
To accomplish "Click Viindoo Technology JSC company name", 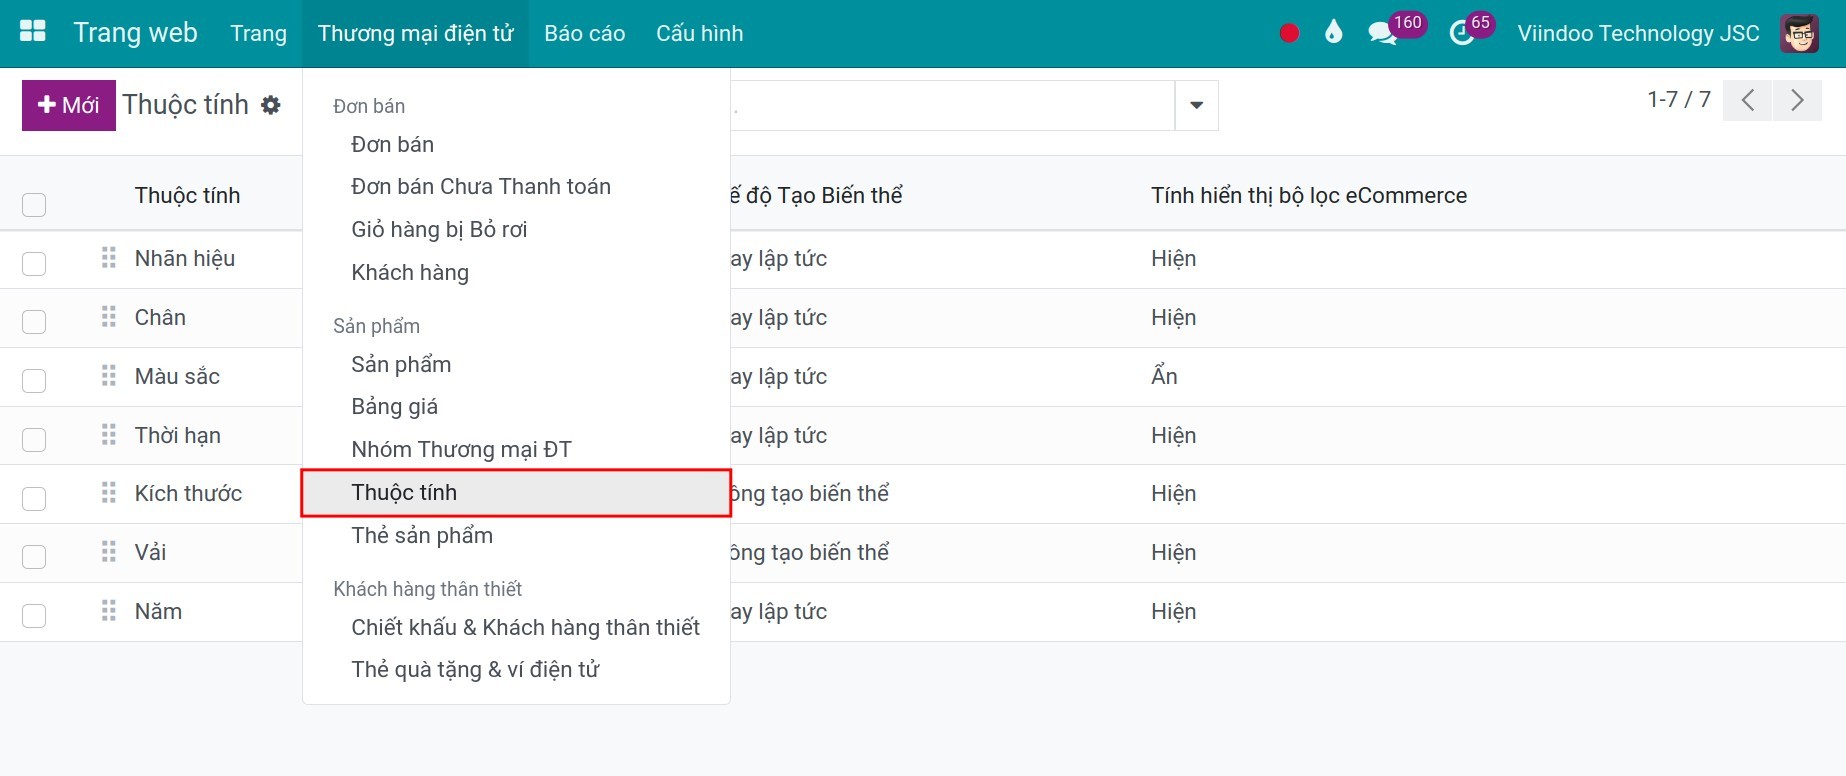I will [x=1638, y=33].
